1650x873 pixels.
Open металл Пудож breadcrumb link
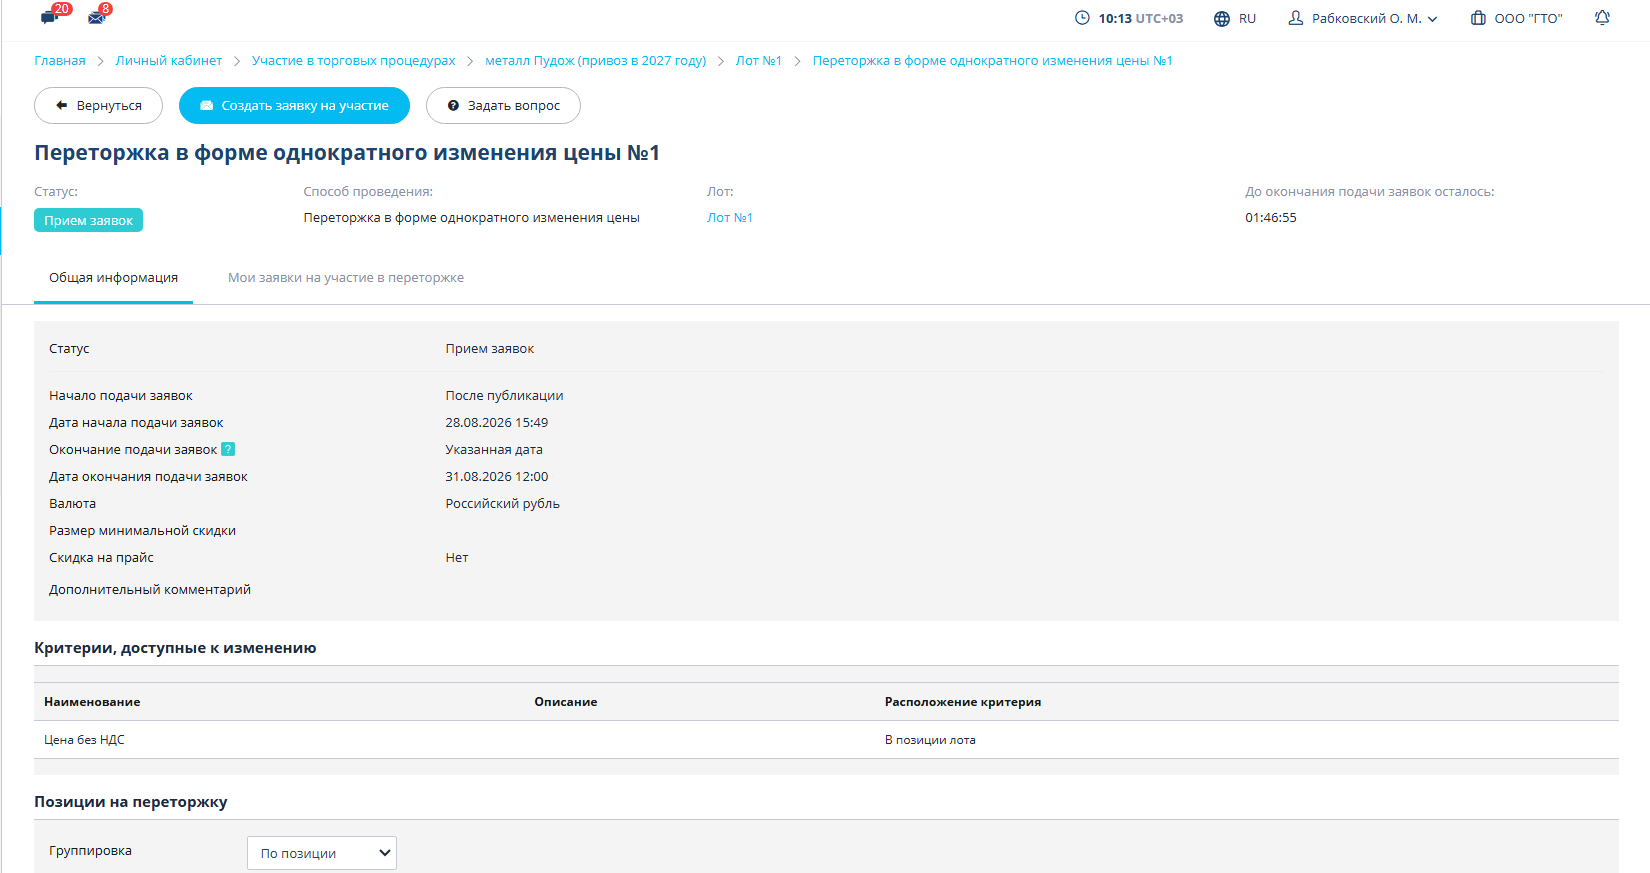pyautogui.click(x=596, y=61)
